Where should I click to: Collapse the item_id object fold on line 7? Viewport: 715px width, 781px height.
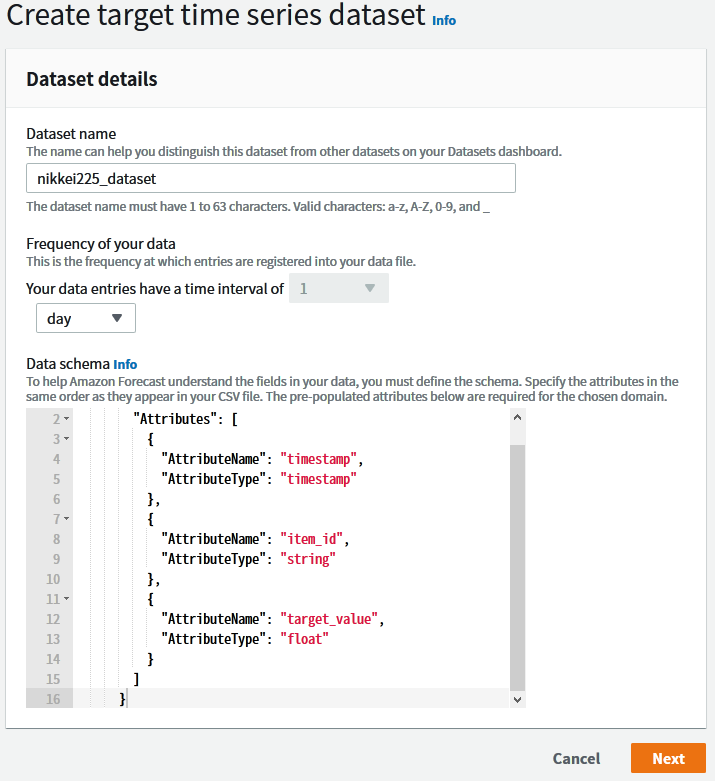[x=66, y=519]
